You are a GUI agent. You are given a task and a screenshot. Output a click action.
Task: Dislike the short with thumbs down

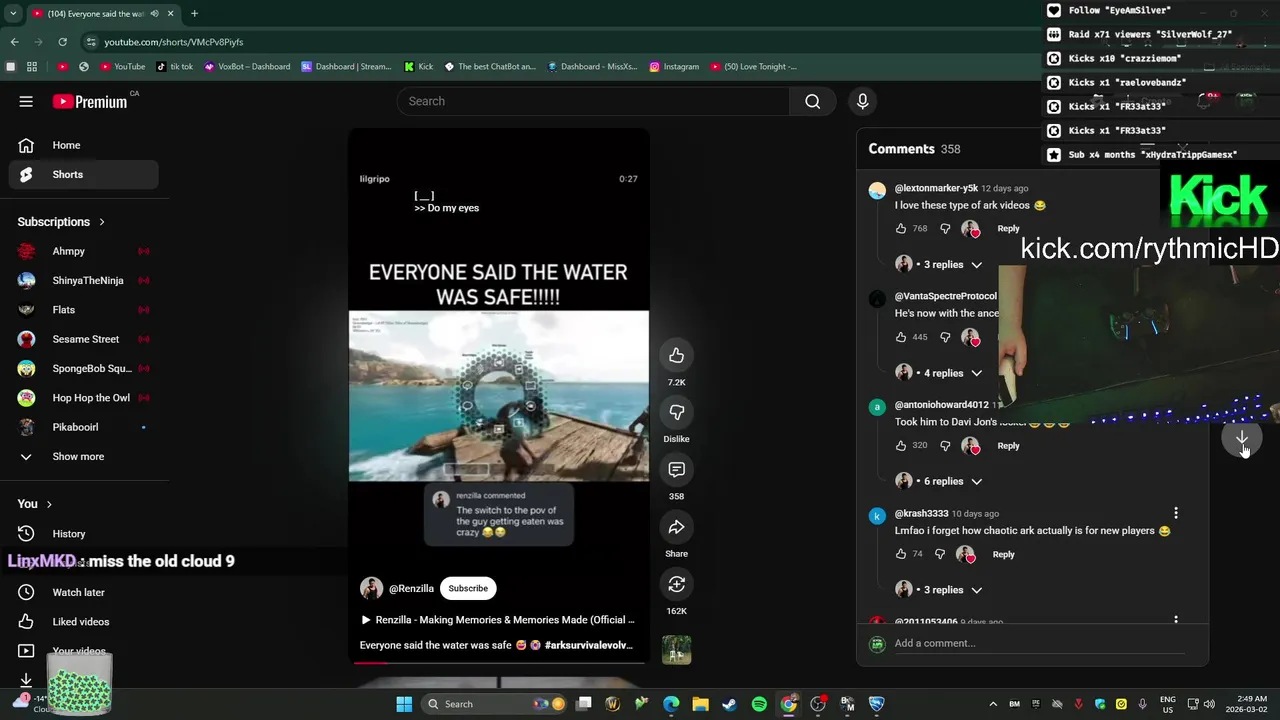click(676, 412)
